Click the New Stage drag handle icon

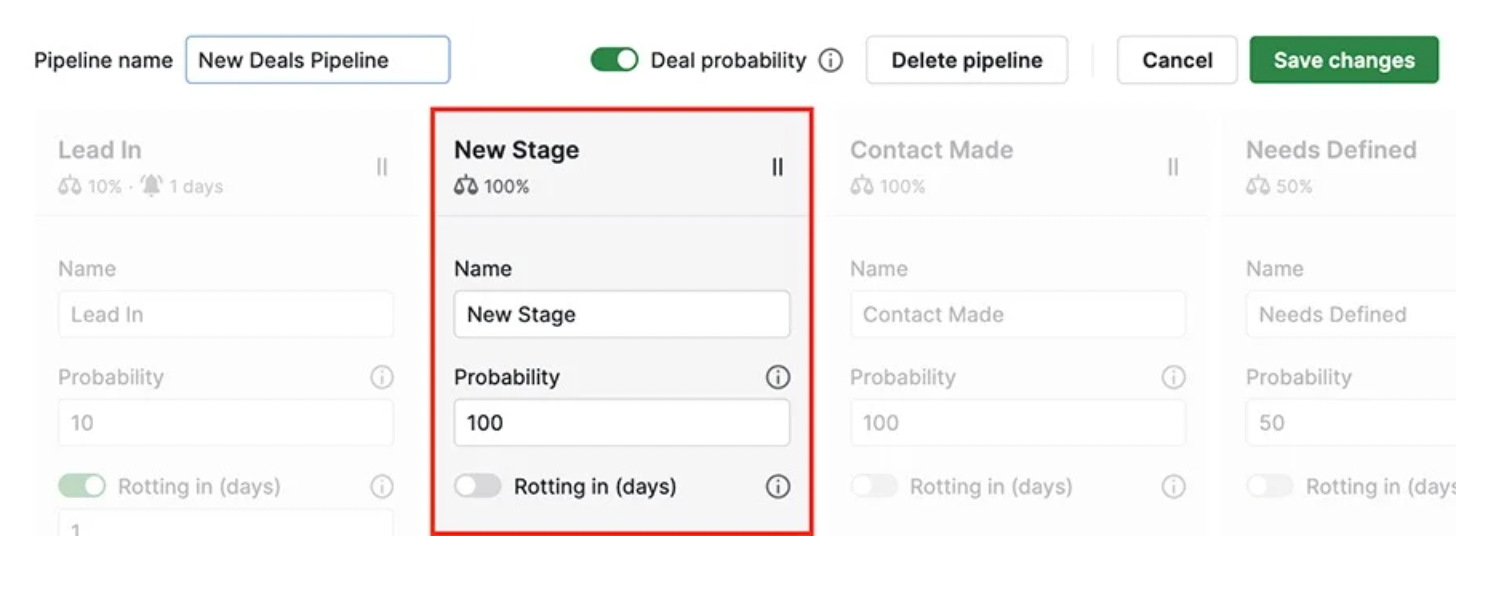777,167
